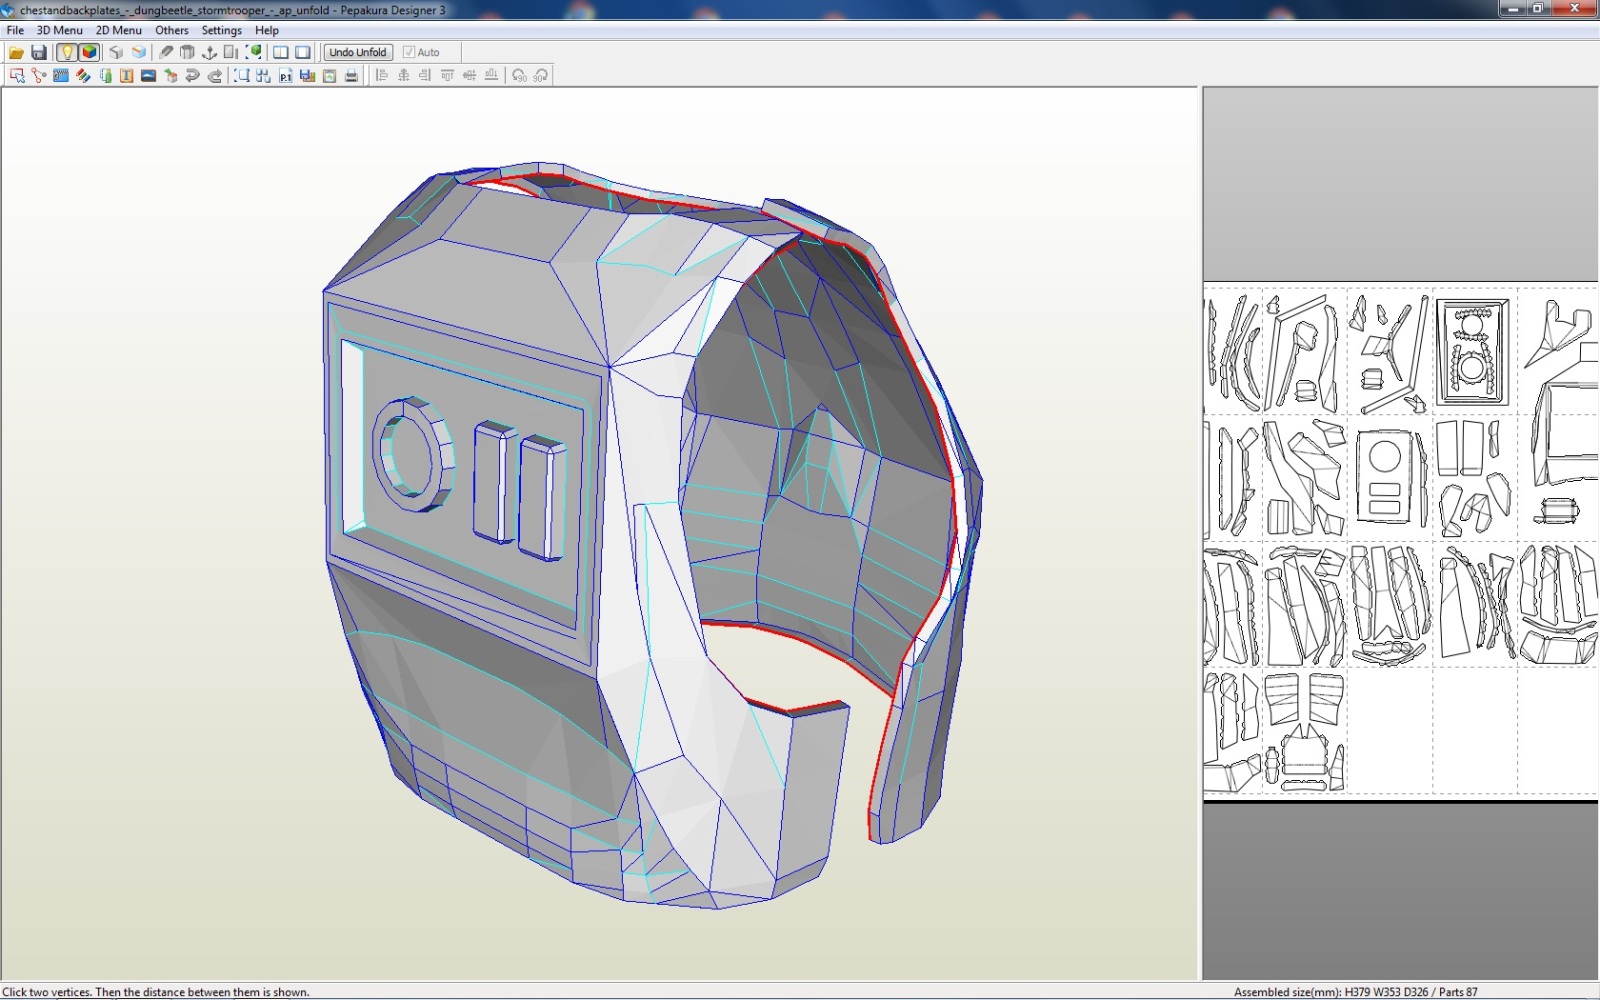Click the Assembled size status bar text
Image resolution: width=1600 pixels, height=1000 pixels.
(x=1355, y=992)
